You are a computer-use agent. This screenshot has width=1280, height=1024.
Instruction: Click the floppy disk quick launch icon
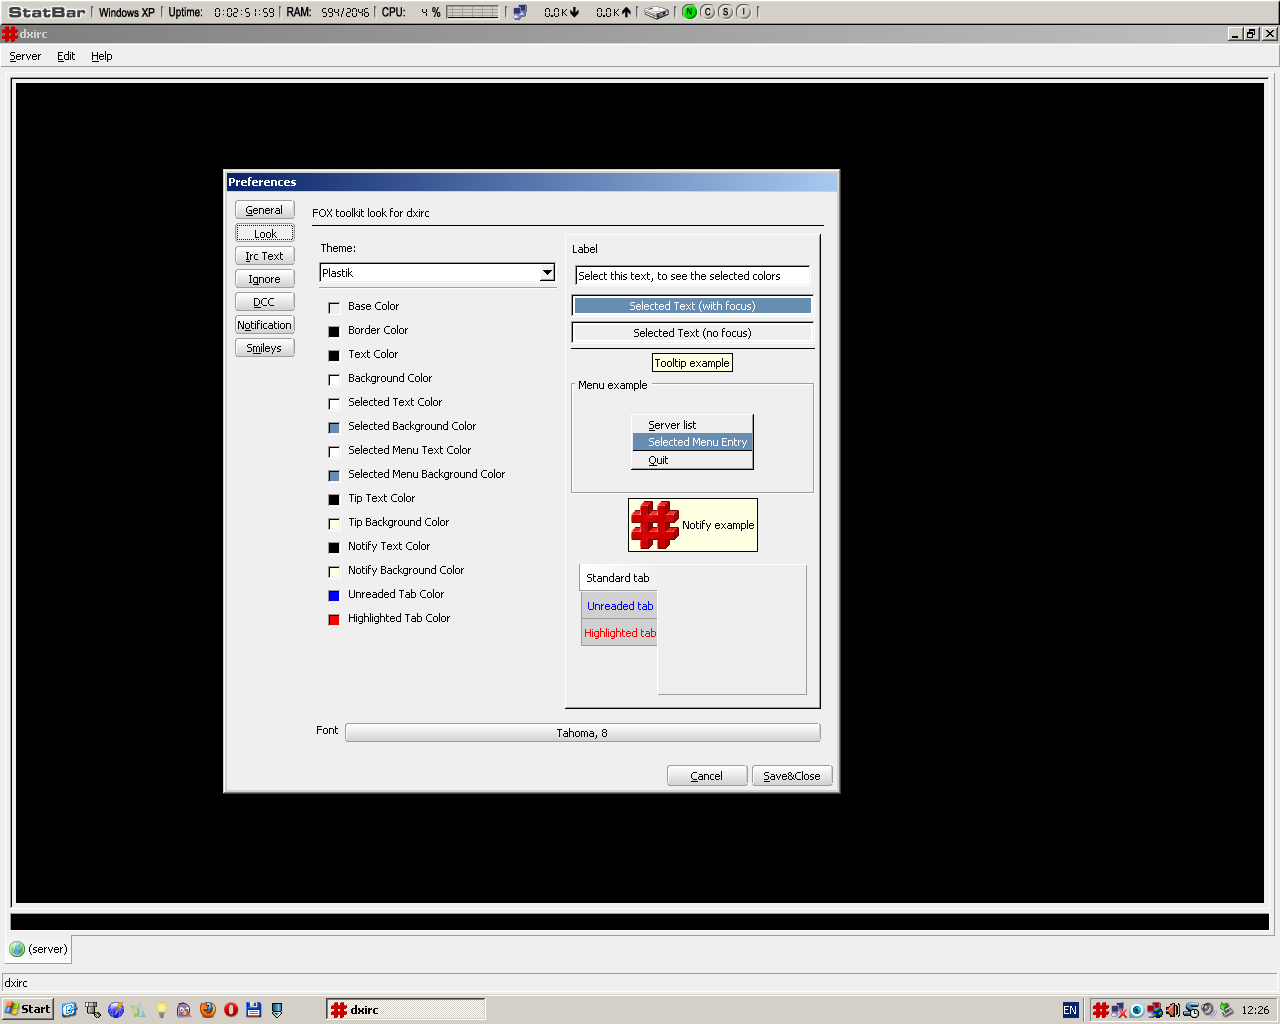pos(253,1009)
